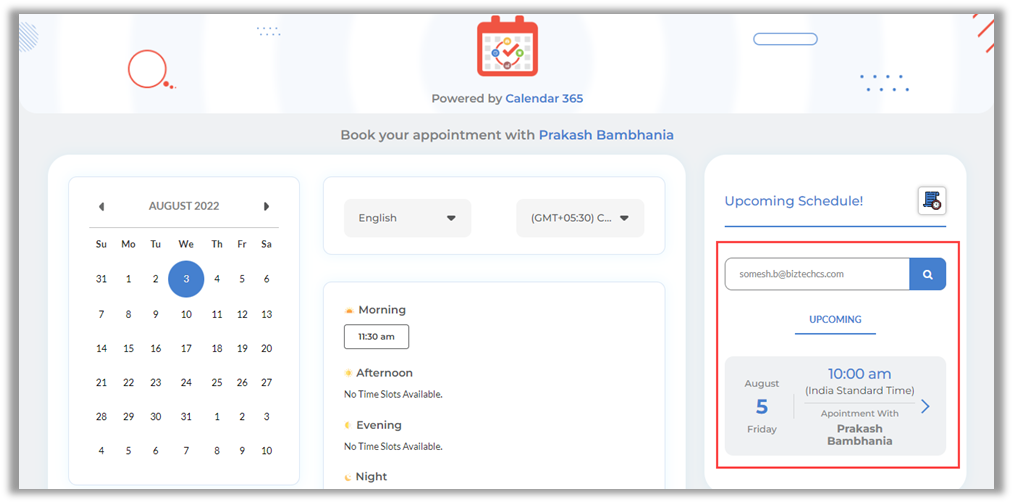Image resolution: width=1014 pixels, height=503 pixels.
Task: Open appointment details with right chevron arrow
Action: [x=925, y=406]
